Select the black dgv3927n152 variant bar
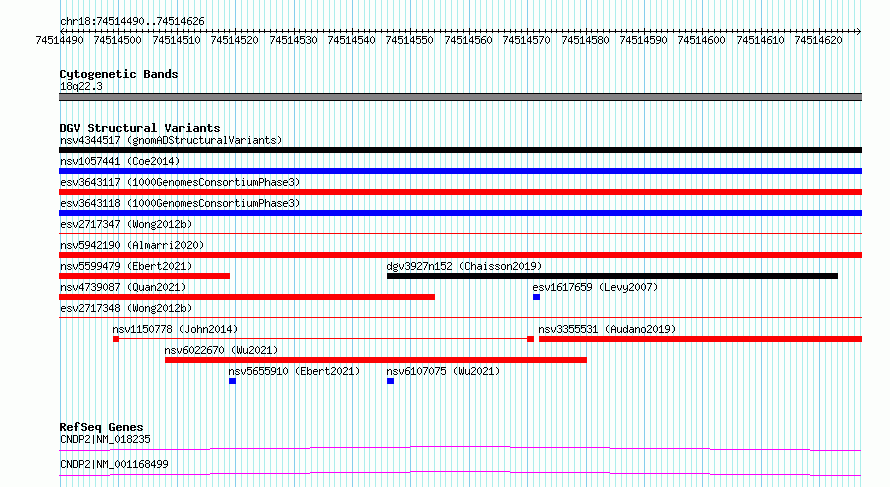Viewport: 890px width, 487px height. [x=612, y=276]
